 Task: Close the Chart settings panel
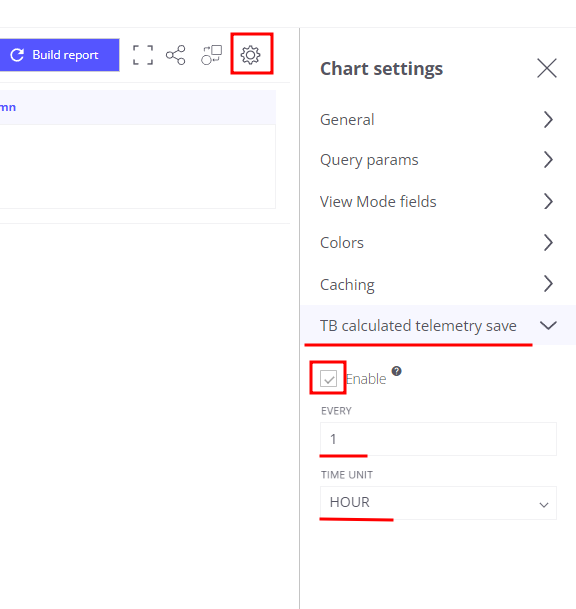547,68
